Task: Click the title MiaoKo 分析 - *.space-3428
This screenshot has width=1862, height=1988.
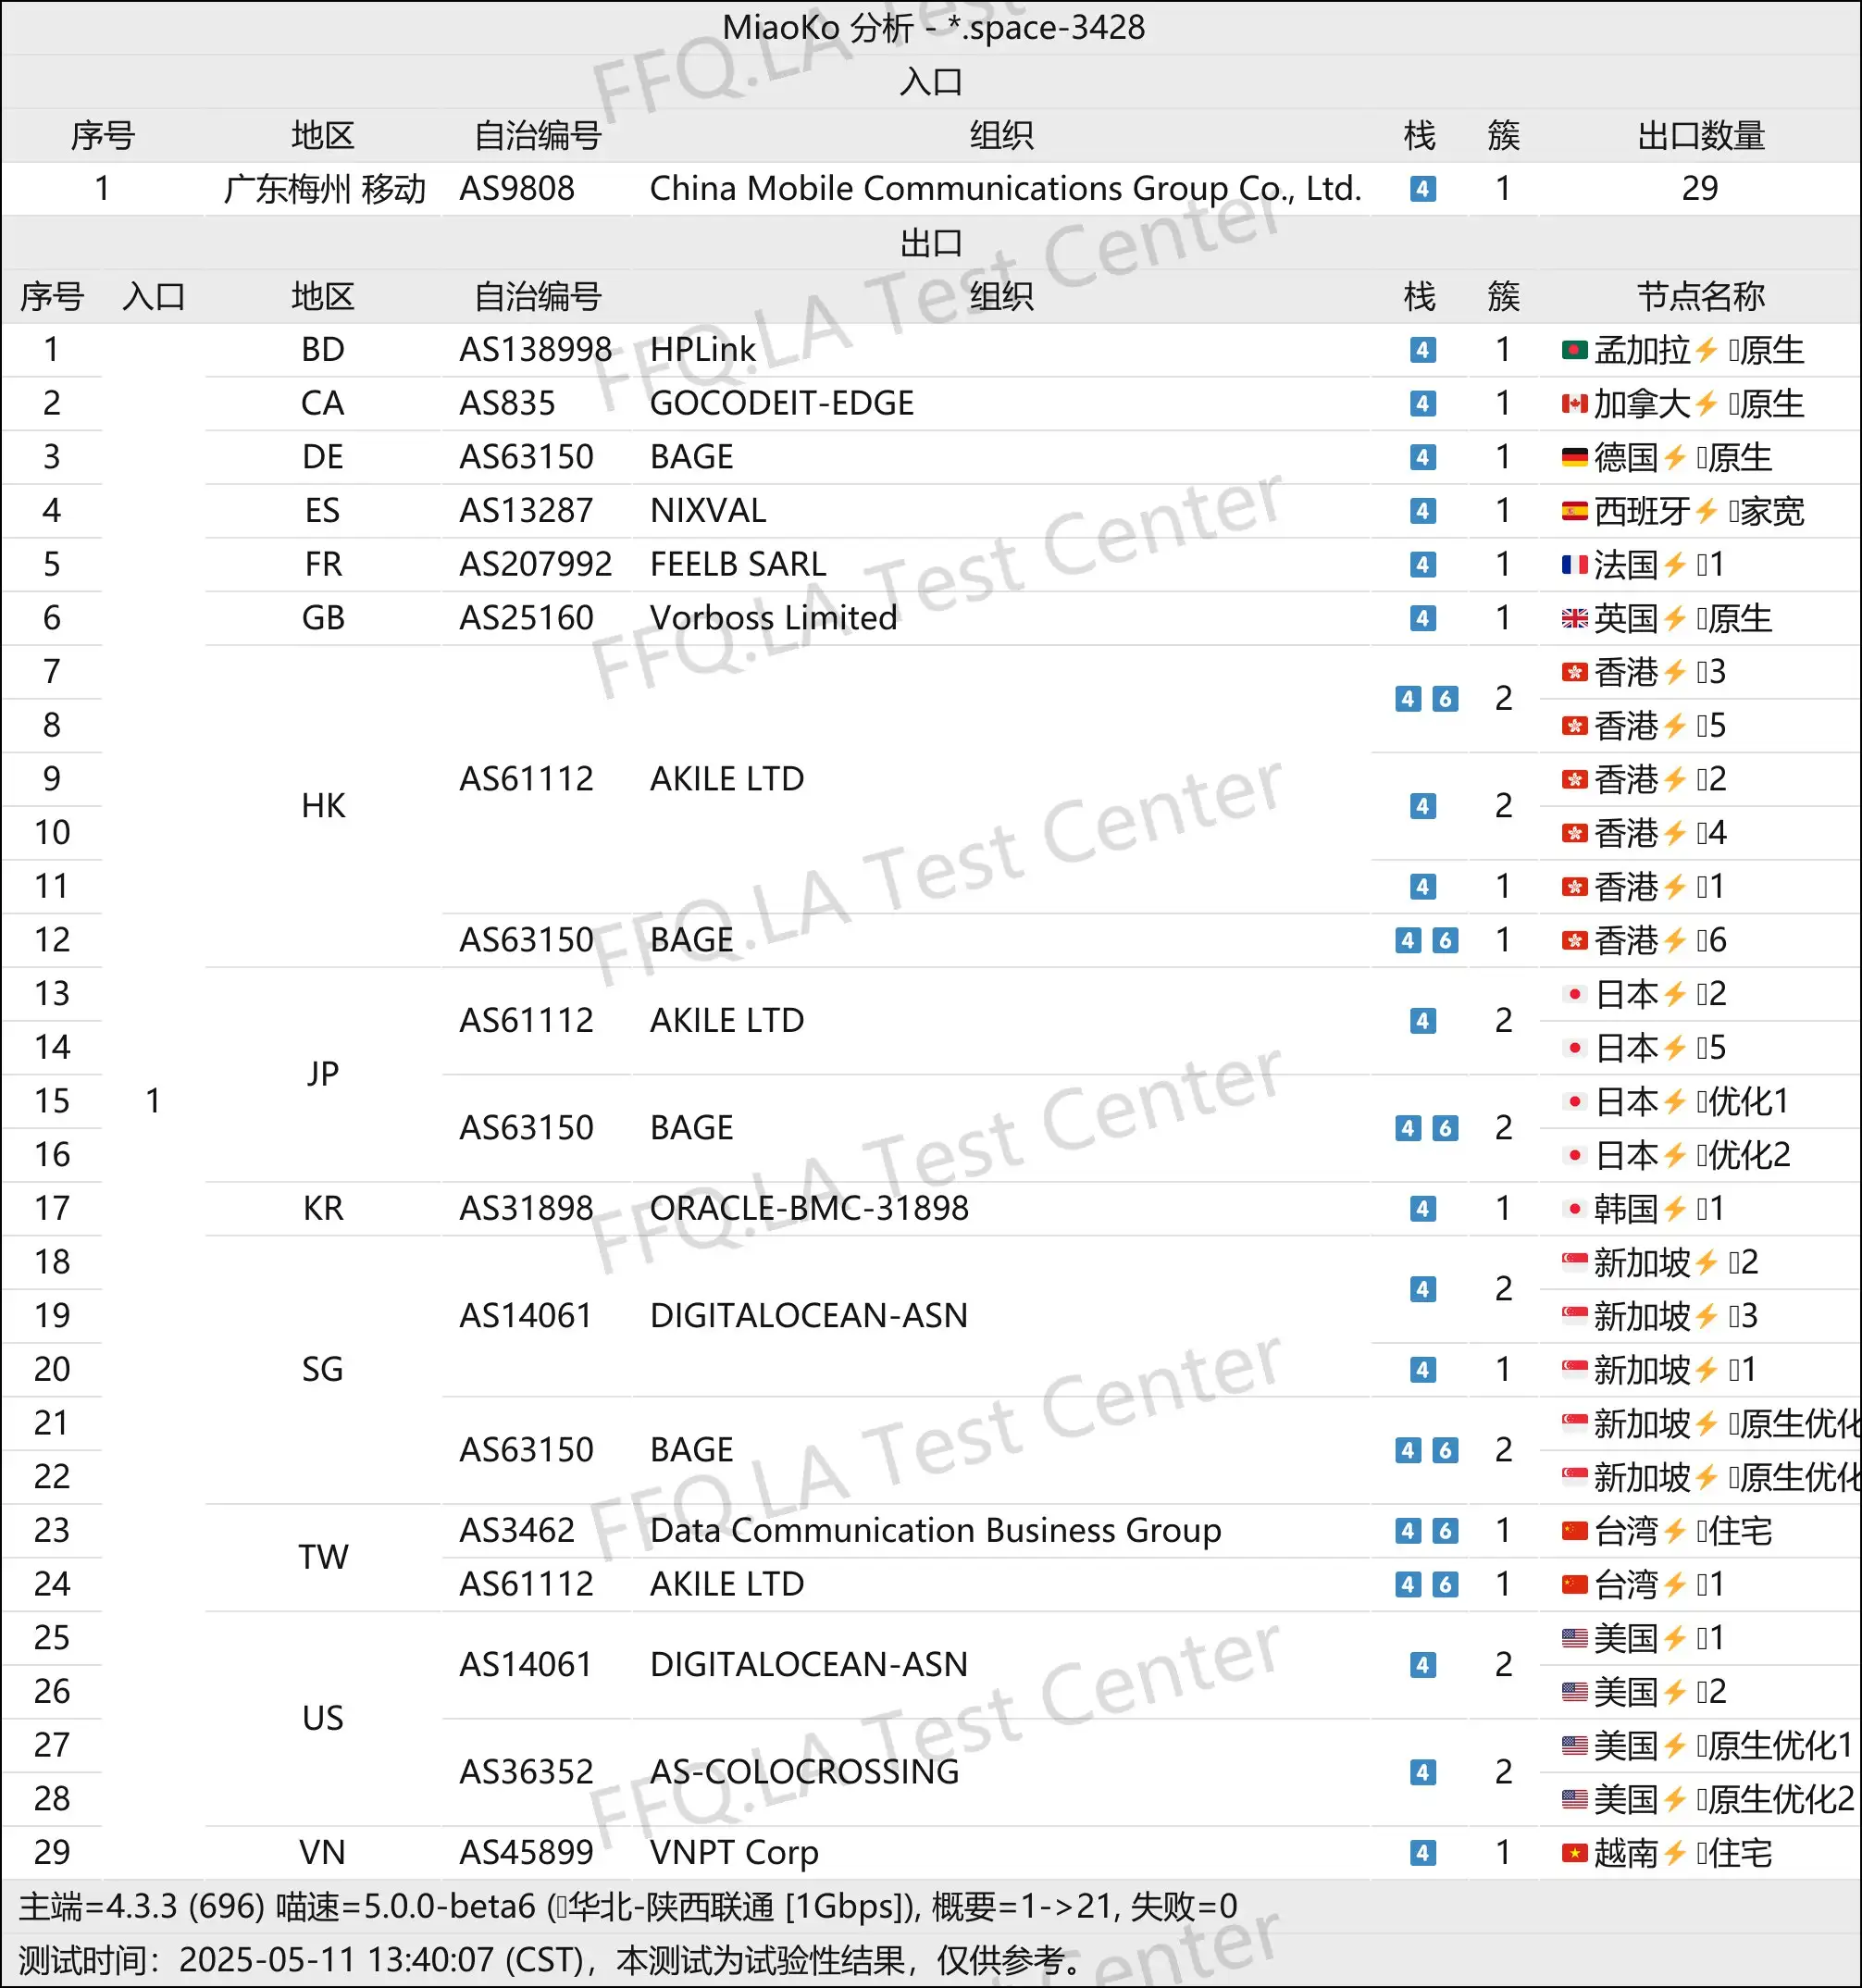Action: pos(934,28)
